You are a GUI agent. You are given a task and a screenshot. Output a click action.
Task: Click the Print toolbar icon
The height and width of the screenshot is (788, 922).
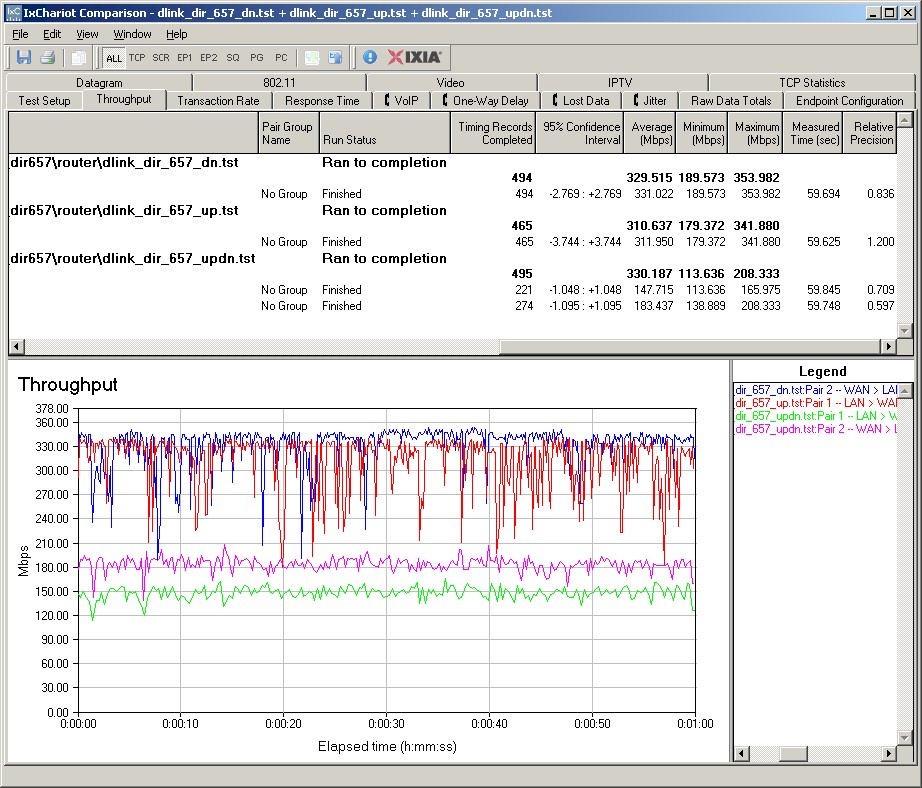click(x=48, y=57)
